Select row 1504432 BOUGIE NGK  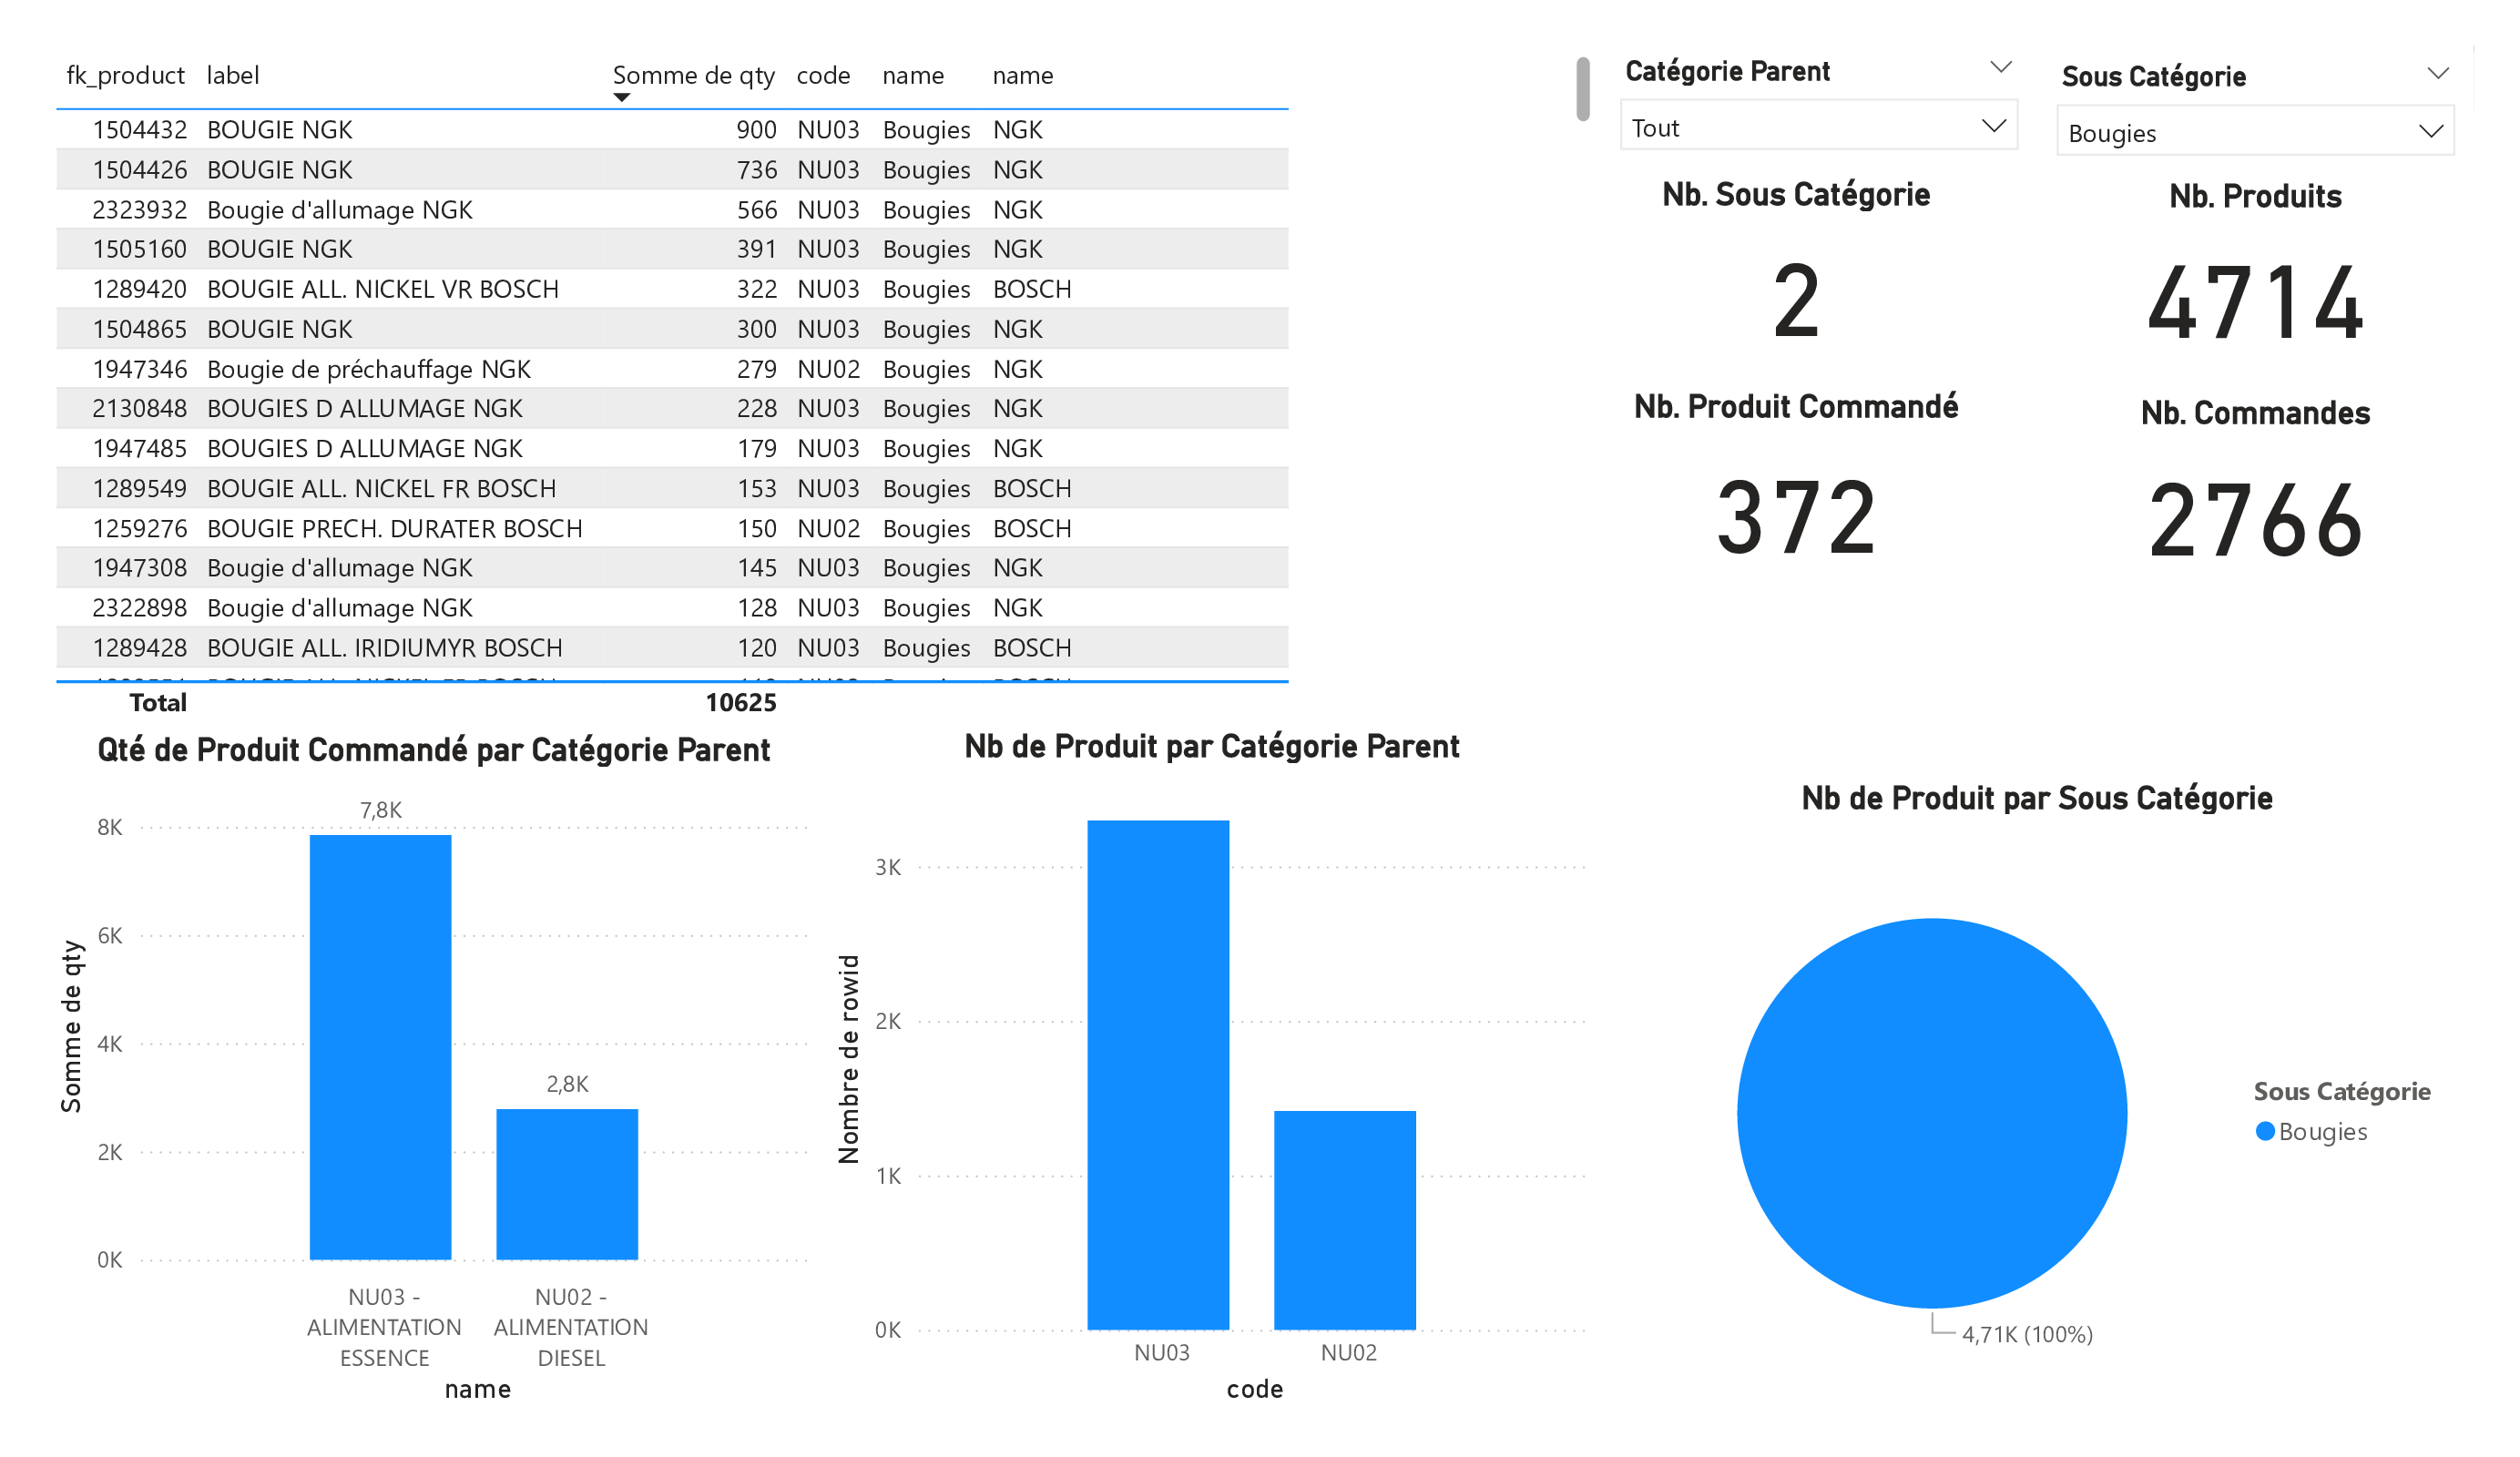tap(280, 130)
